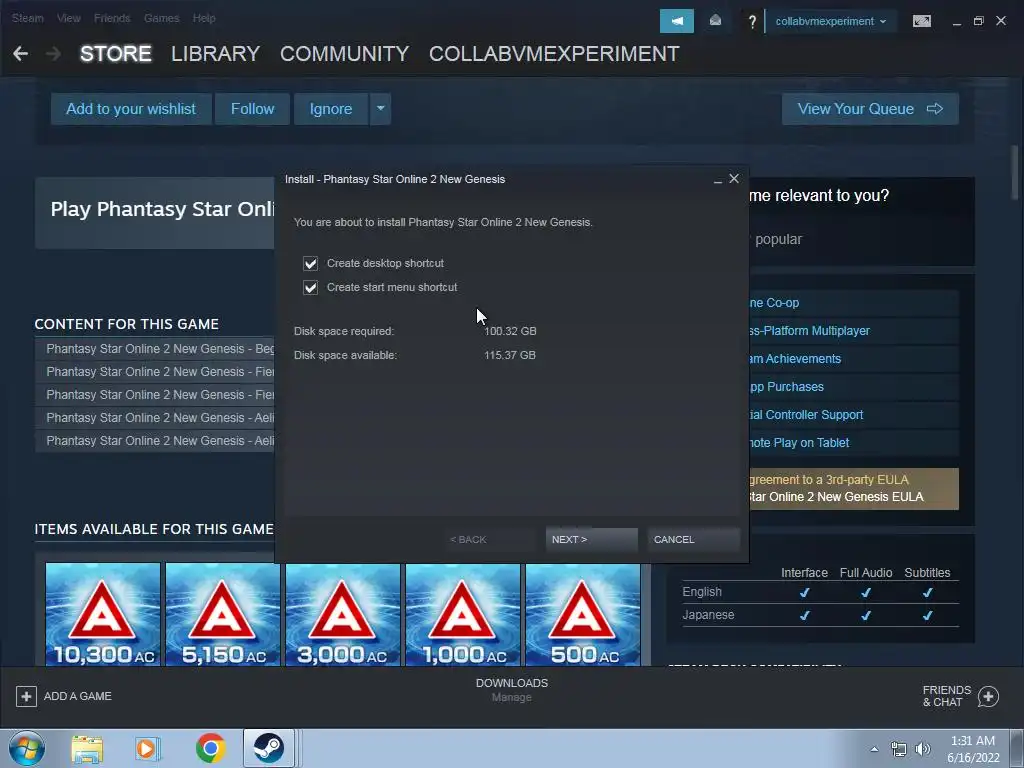Switch to Big Picture mode icon

(921, 21)
